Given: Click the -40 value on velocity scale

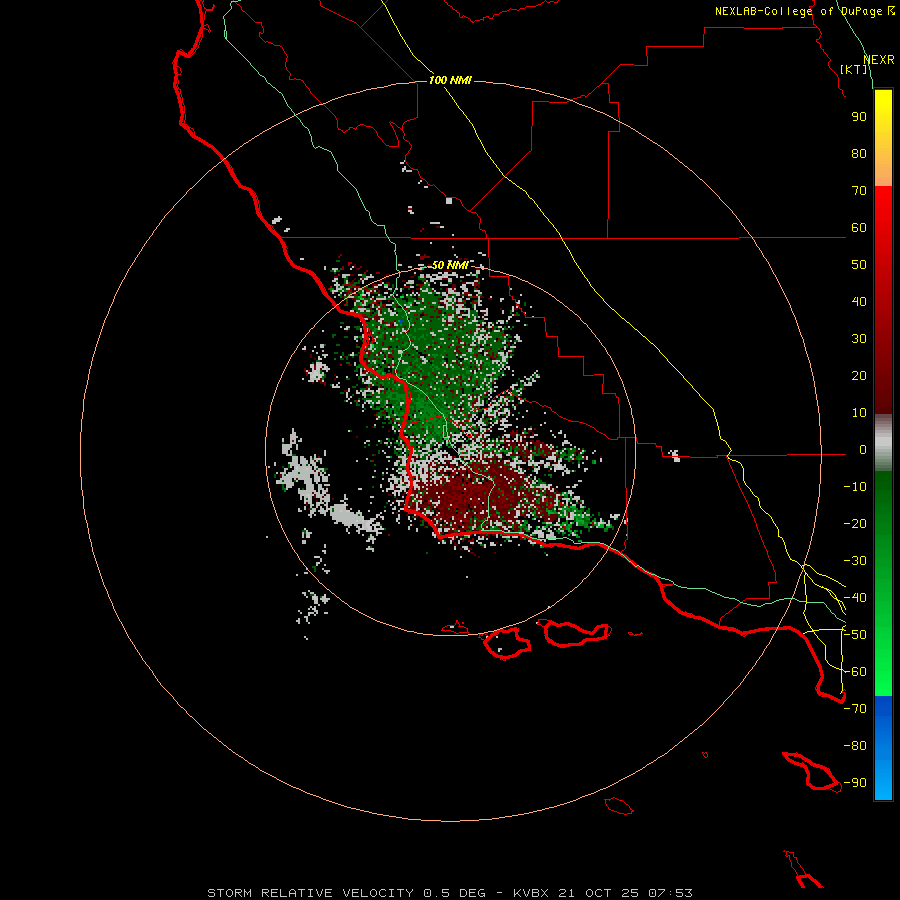Looking at the screenshot, I should 855,598.
